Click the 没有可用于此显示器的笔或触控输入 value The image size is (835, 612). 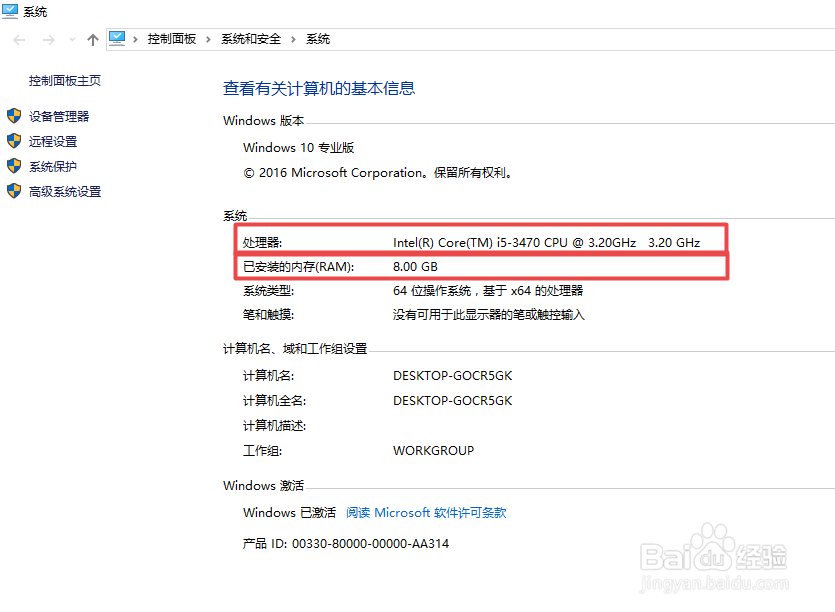point(489,315)
